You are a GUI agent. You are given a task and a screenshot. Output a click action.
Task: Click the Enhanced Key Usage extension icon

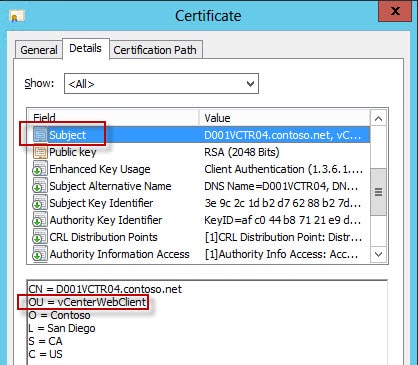40,169
